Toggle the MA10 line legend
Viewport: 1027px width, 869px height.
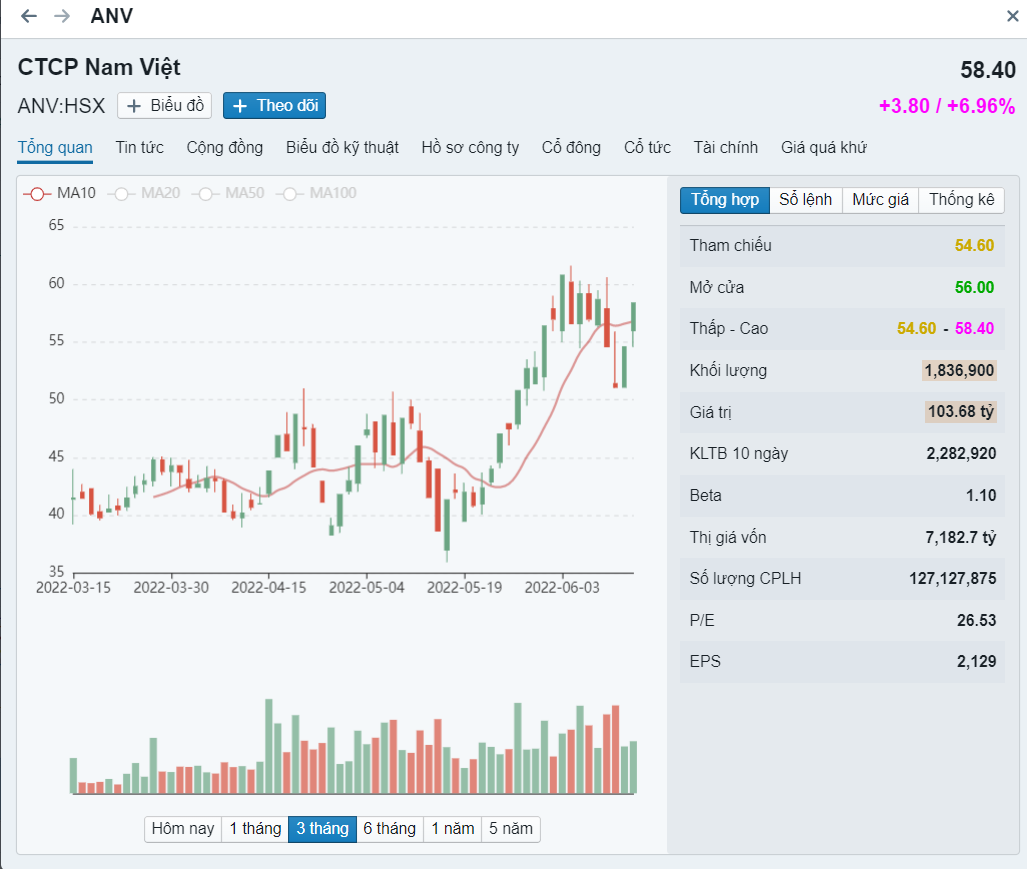[x=60, y=193]
